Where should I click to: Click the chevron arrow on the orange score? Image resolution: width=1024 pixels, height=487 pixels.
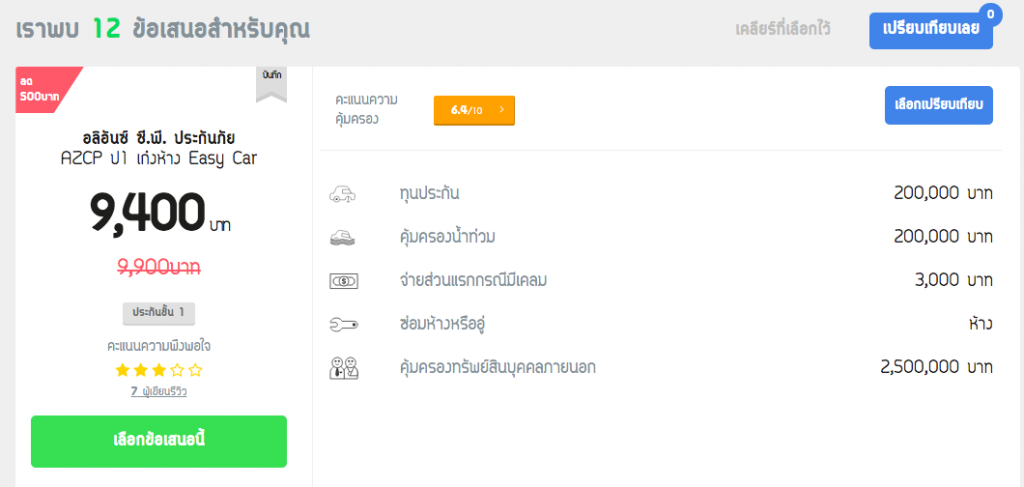[500, 110]
